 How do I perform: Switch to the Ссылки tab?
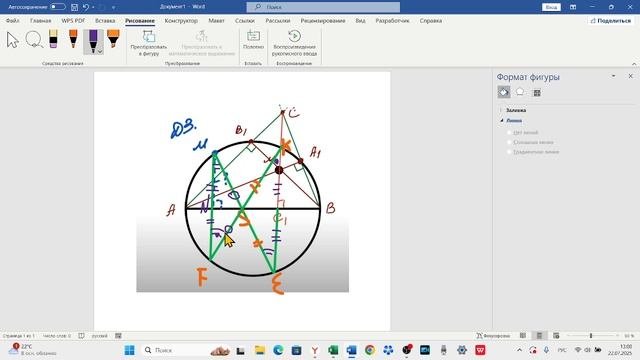point(244,20)
